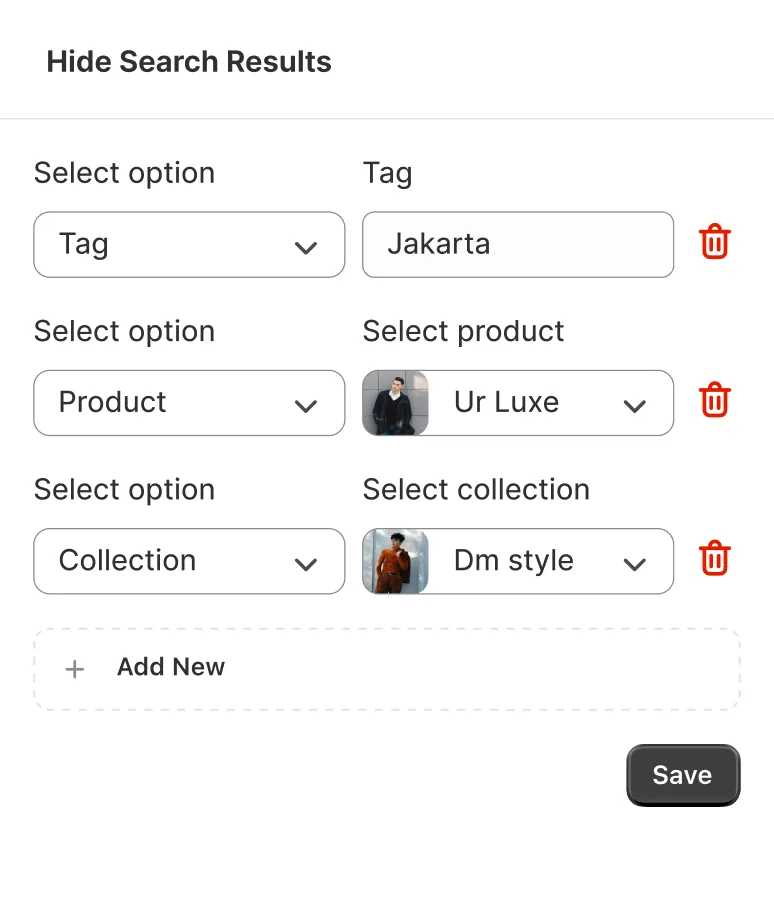Click the Select collection label

pyautogui.click(x=476, y=489)
